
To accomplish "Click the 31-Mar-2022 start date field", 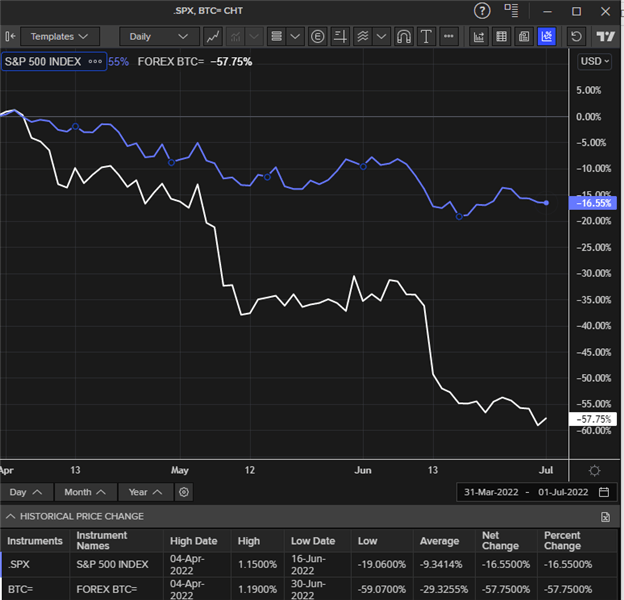I will point(491,492).
